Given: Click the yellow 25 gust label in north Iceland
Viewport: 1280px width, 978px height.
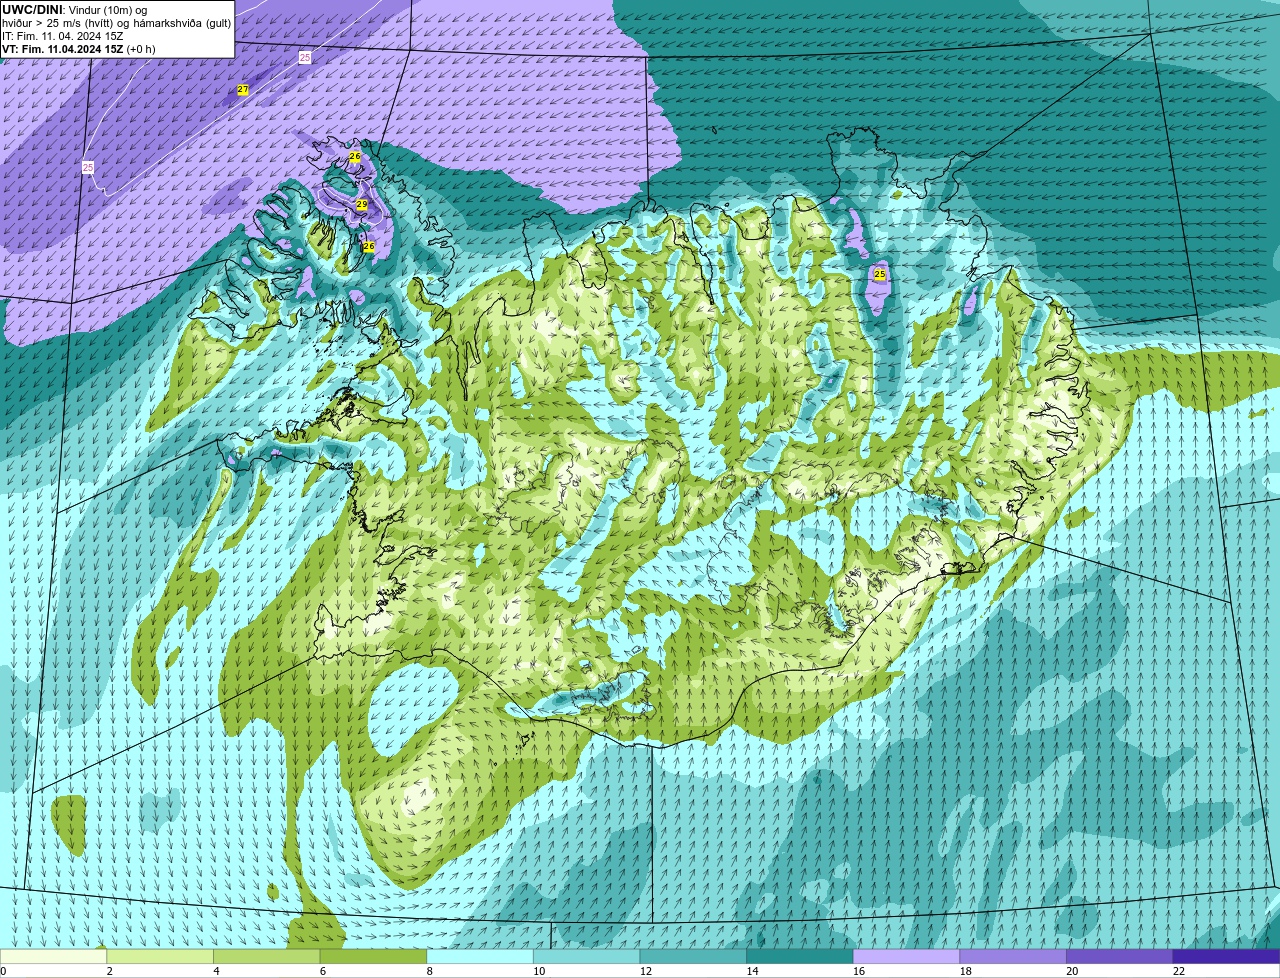Looking at the screenshot, I should point(880,274).
